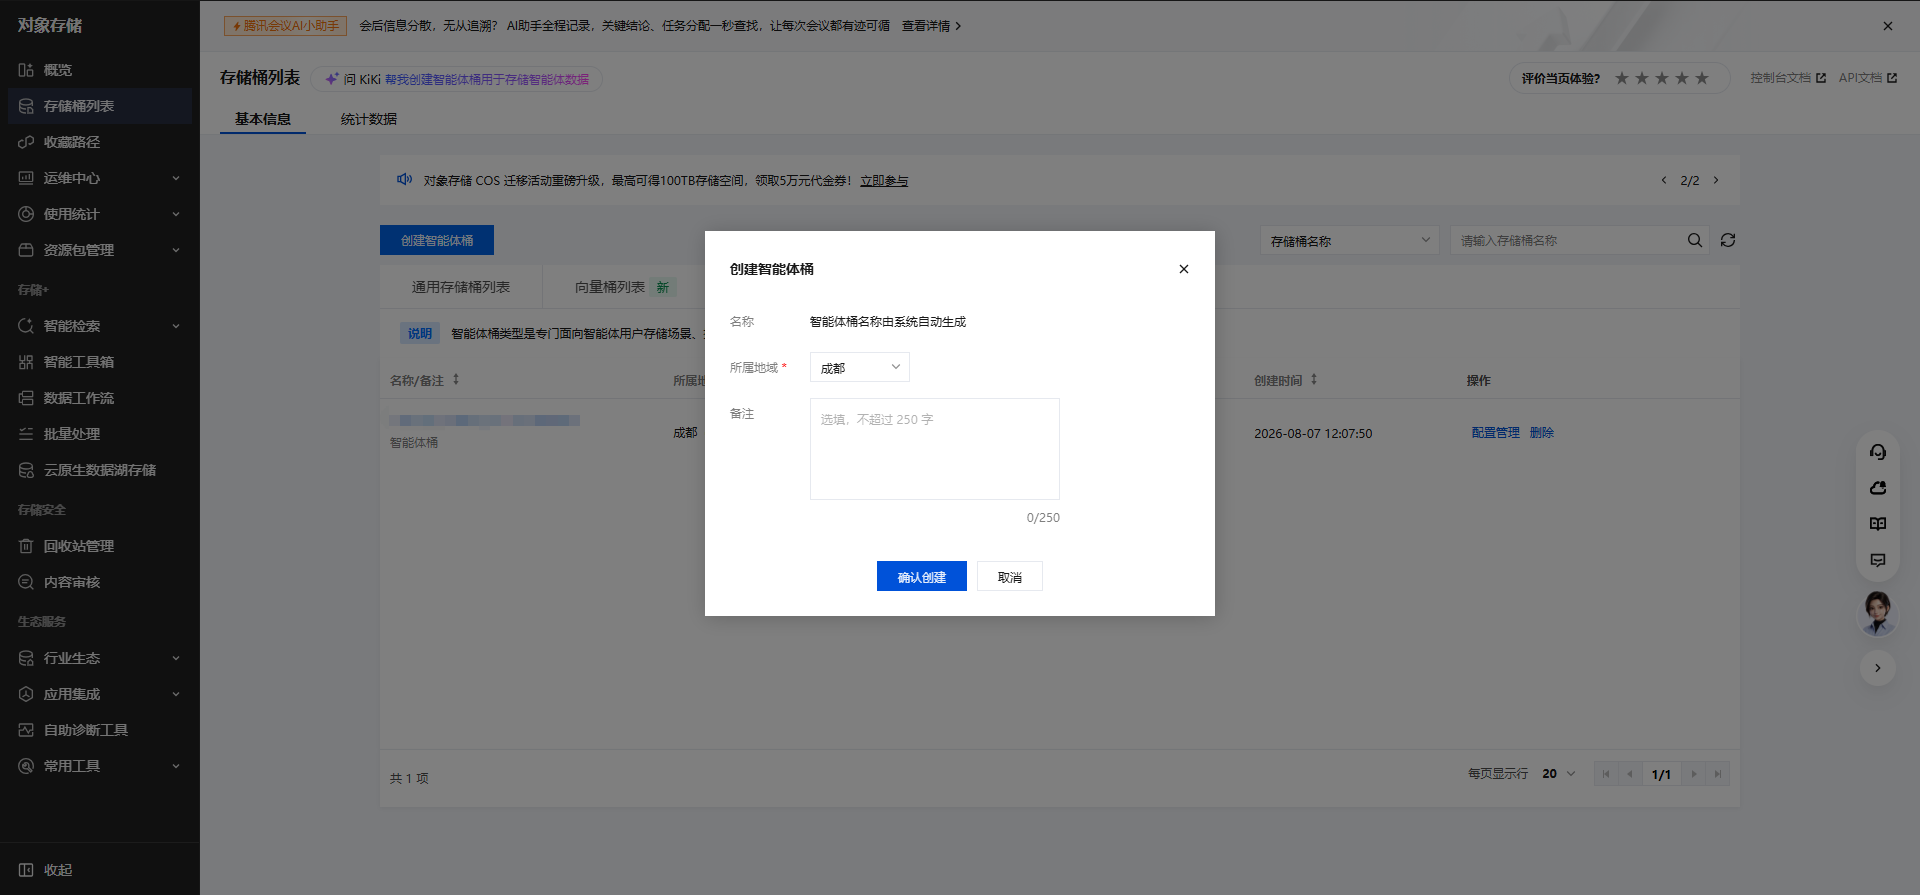Close the top promotional banner
Screen dimensions: 1920x895
pyautogui.click(x=1888, y=26)
